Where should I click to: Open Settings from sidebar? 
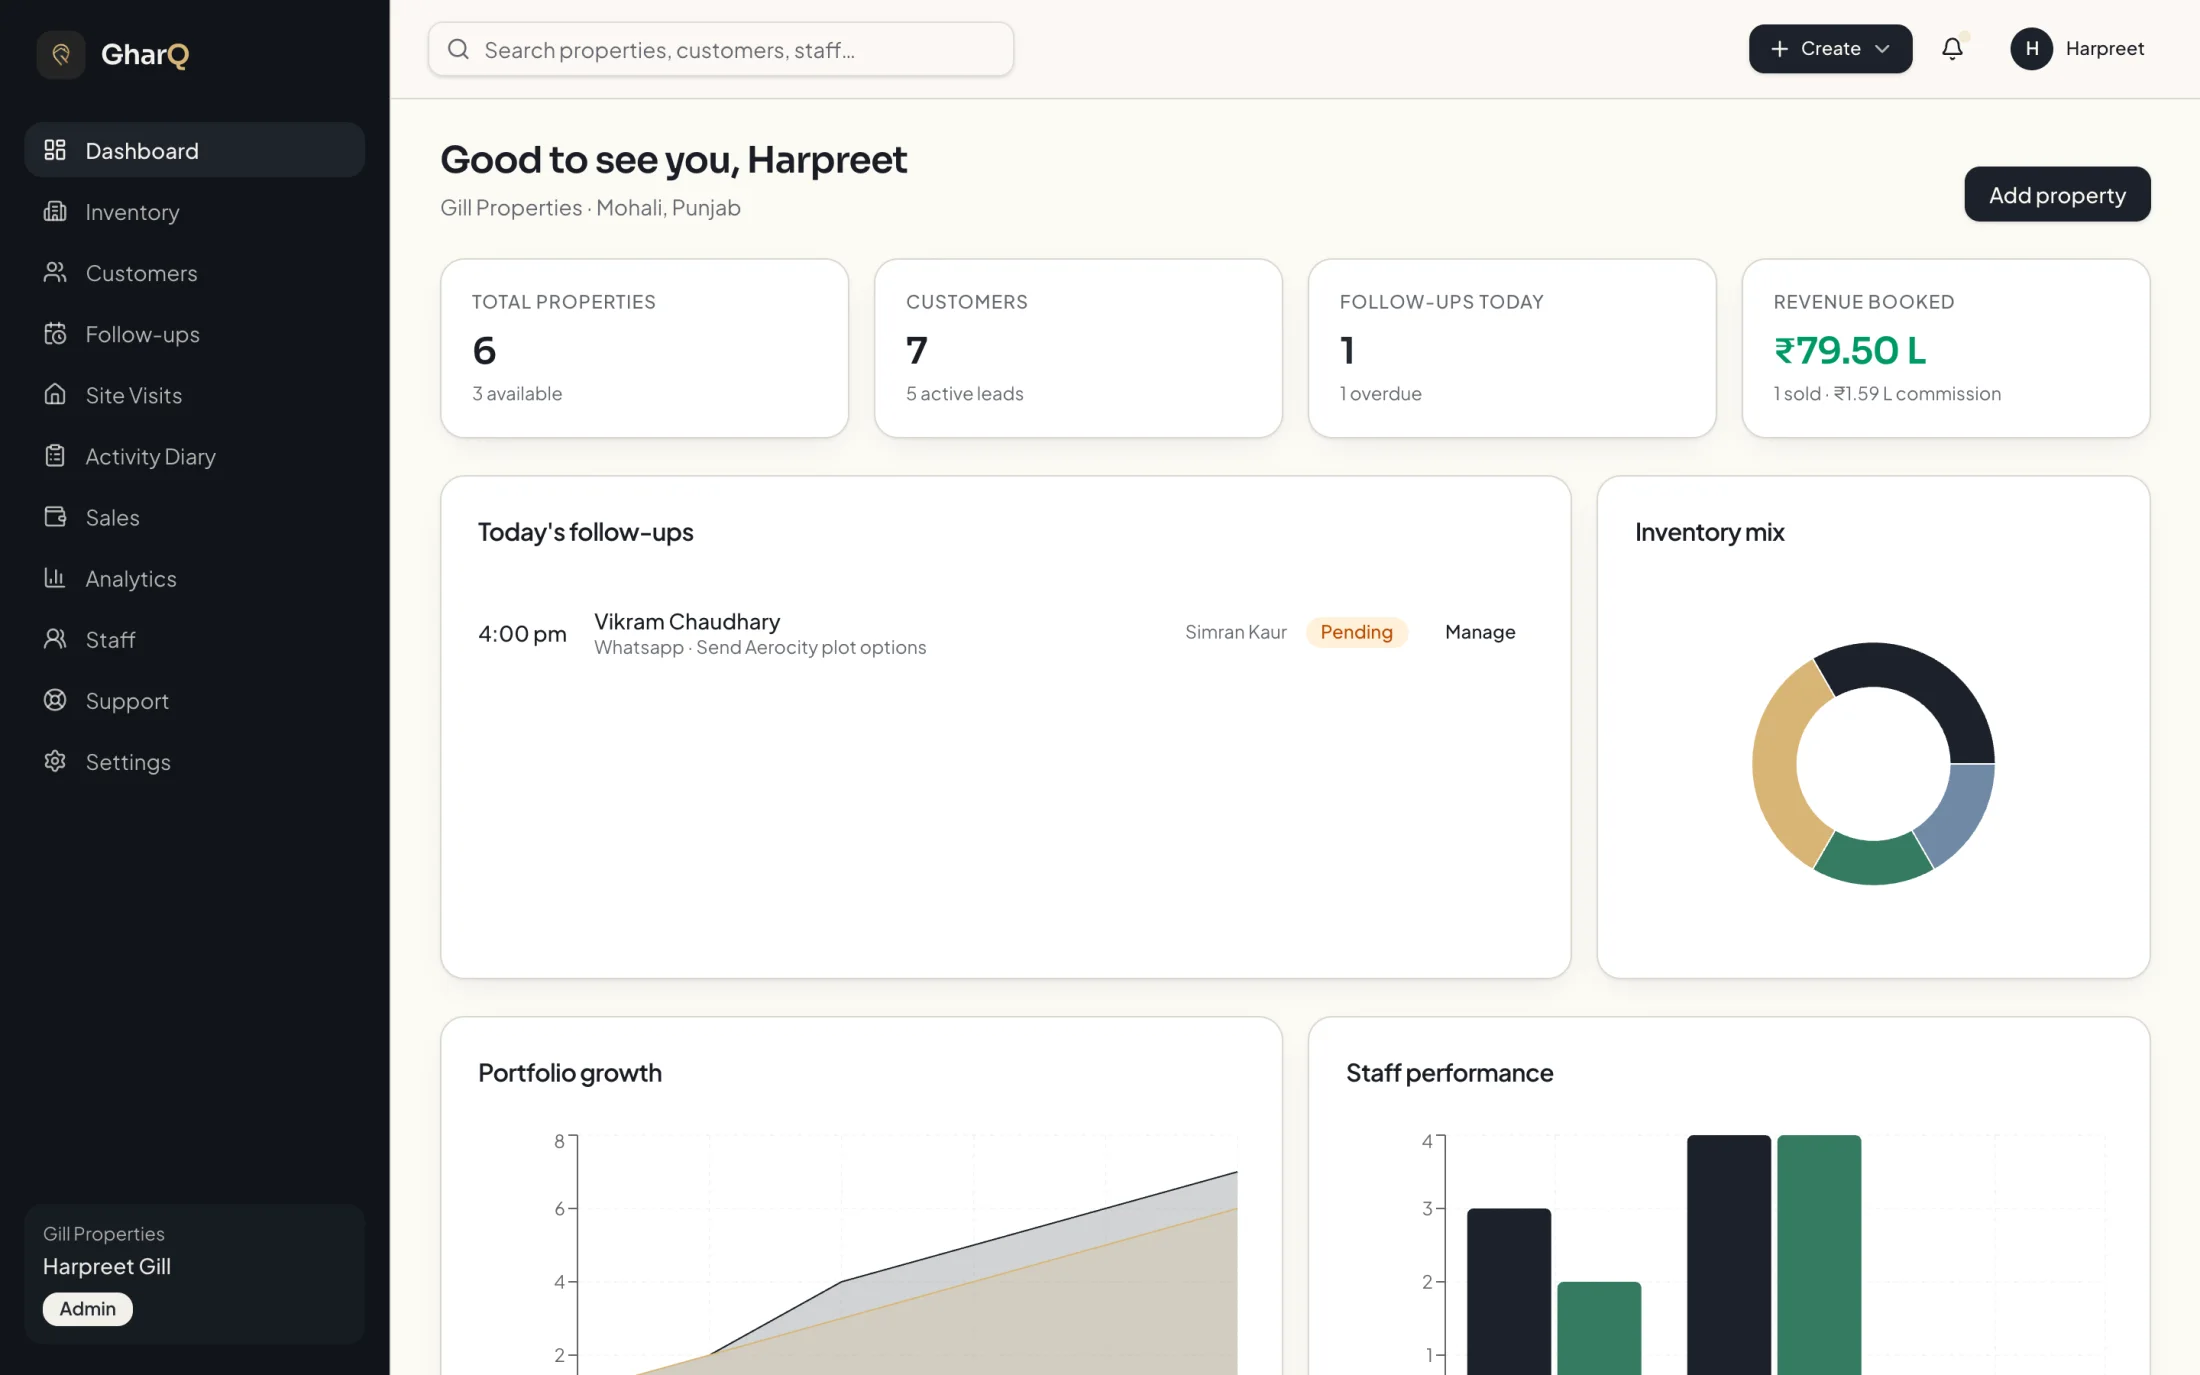pyautogui.click(x=195, y=761)
